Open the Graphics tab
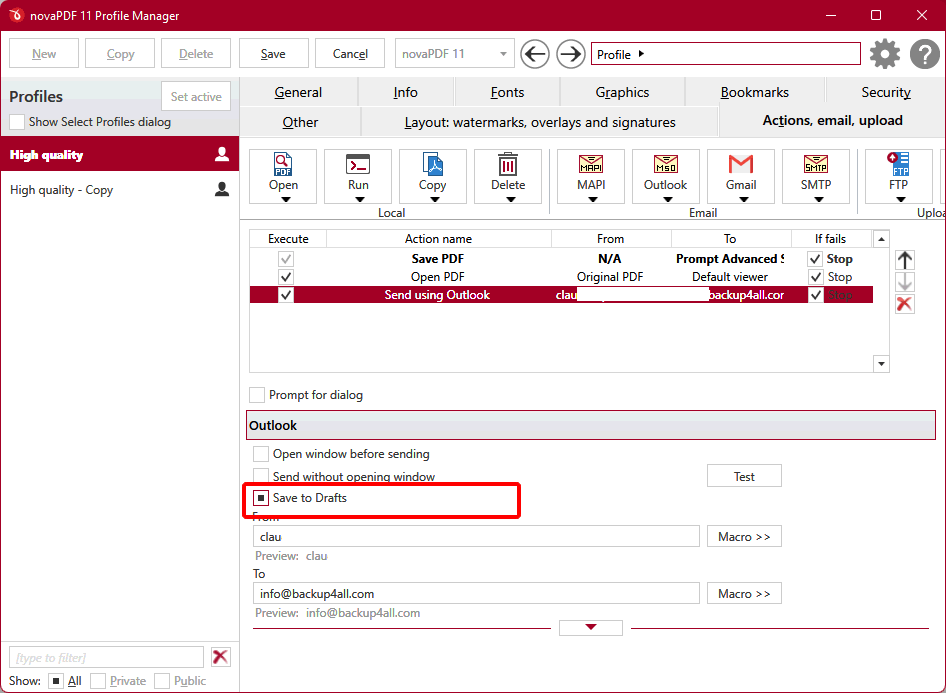 [622, 92]
